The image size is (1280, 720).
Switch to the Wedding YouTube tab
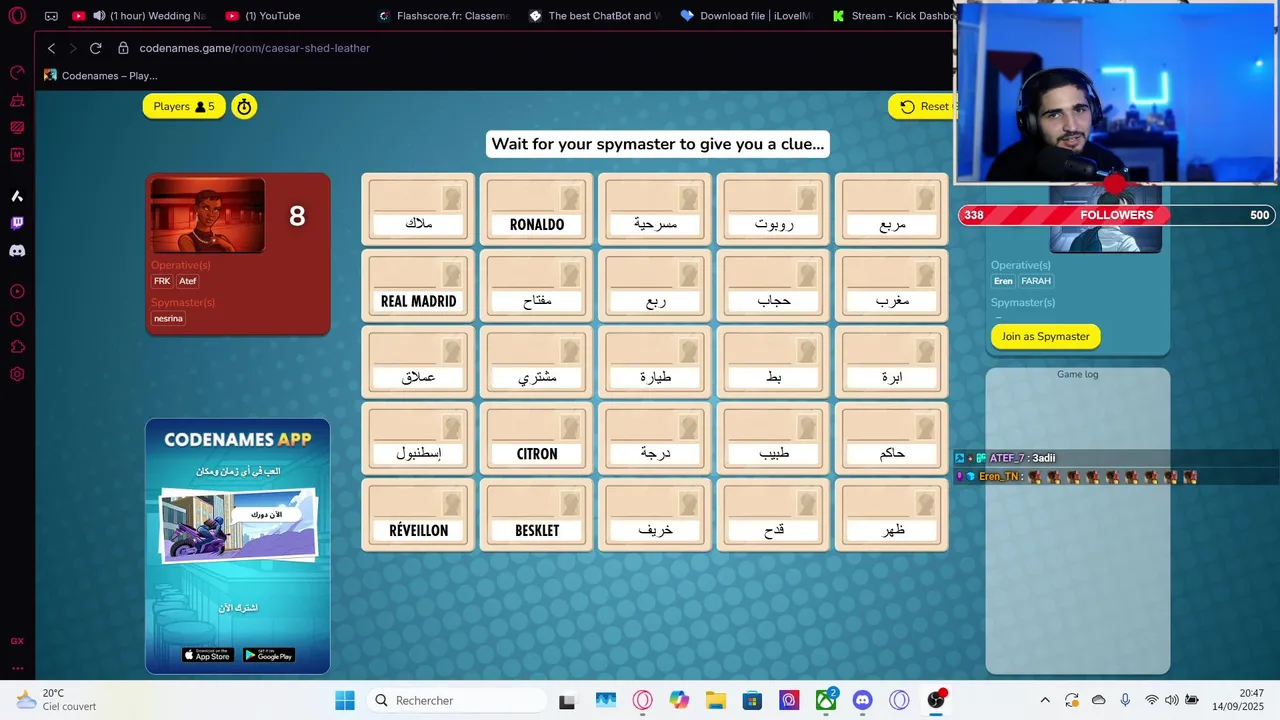(140, 16)
